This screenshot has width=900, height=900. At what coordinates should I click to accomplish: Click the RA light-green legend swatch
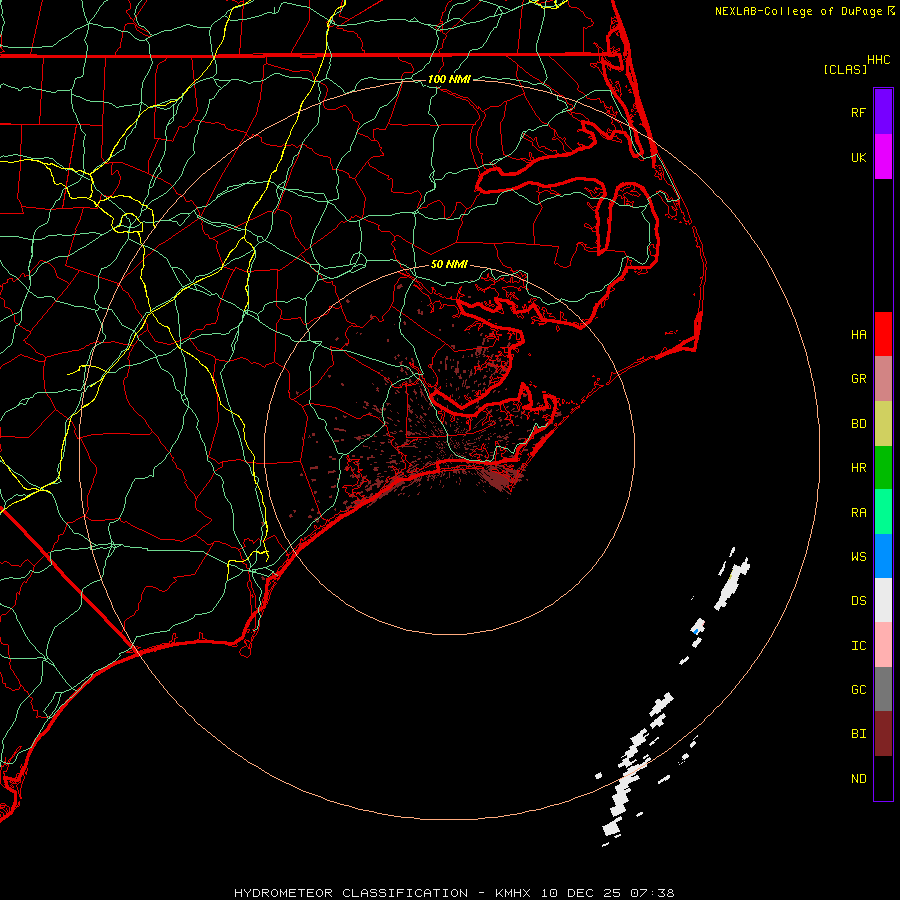coord(883,512)
